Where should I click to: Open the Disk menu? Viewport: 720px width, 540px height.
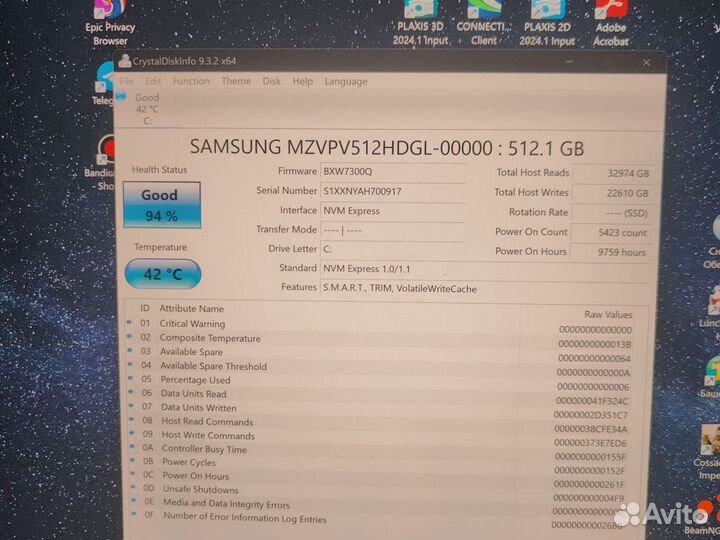[x=271, y=81]
